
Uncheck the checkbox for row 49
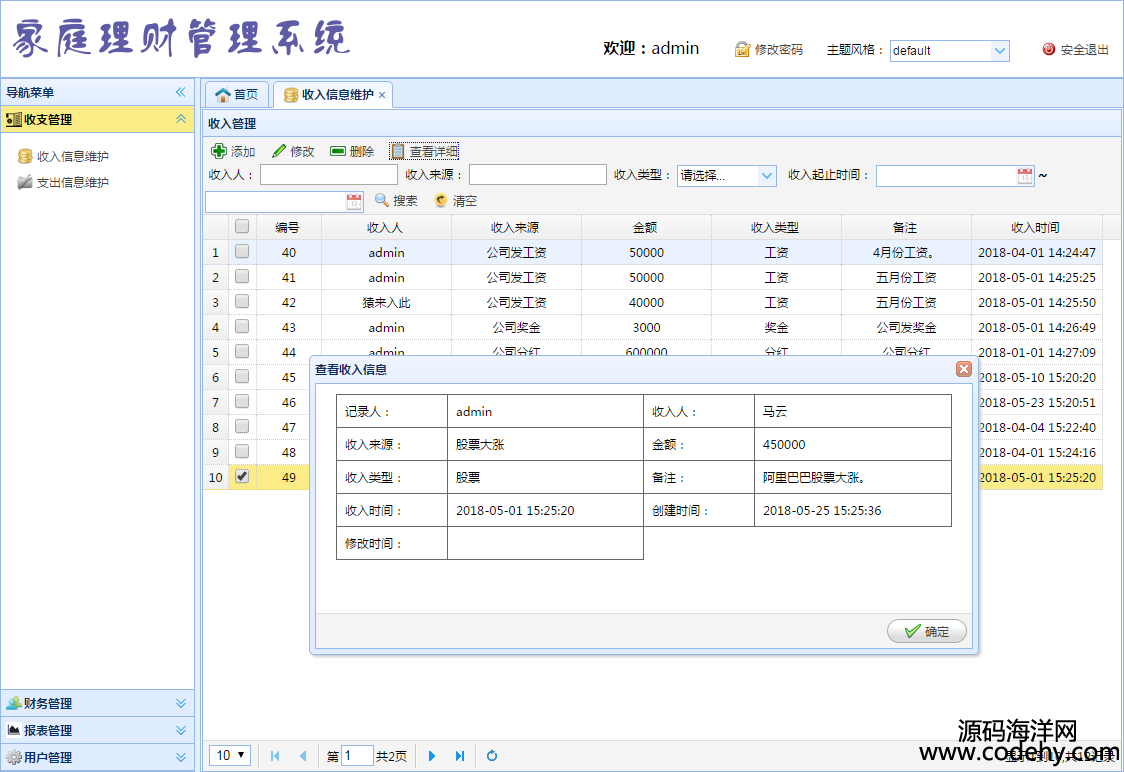pos(242,477)
